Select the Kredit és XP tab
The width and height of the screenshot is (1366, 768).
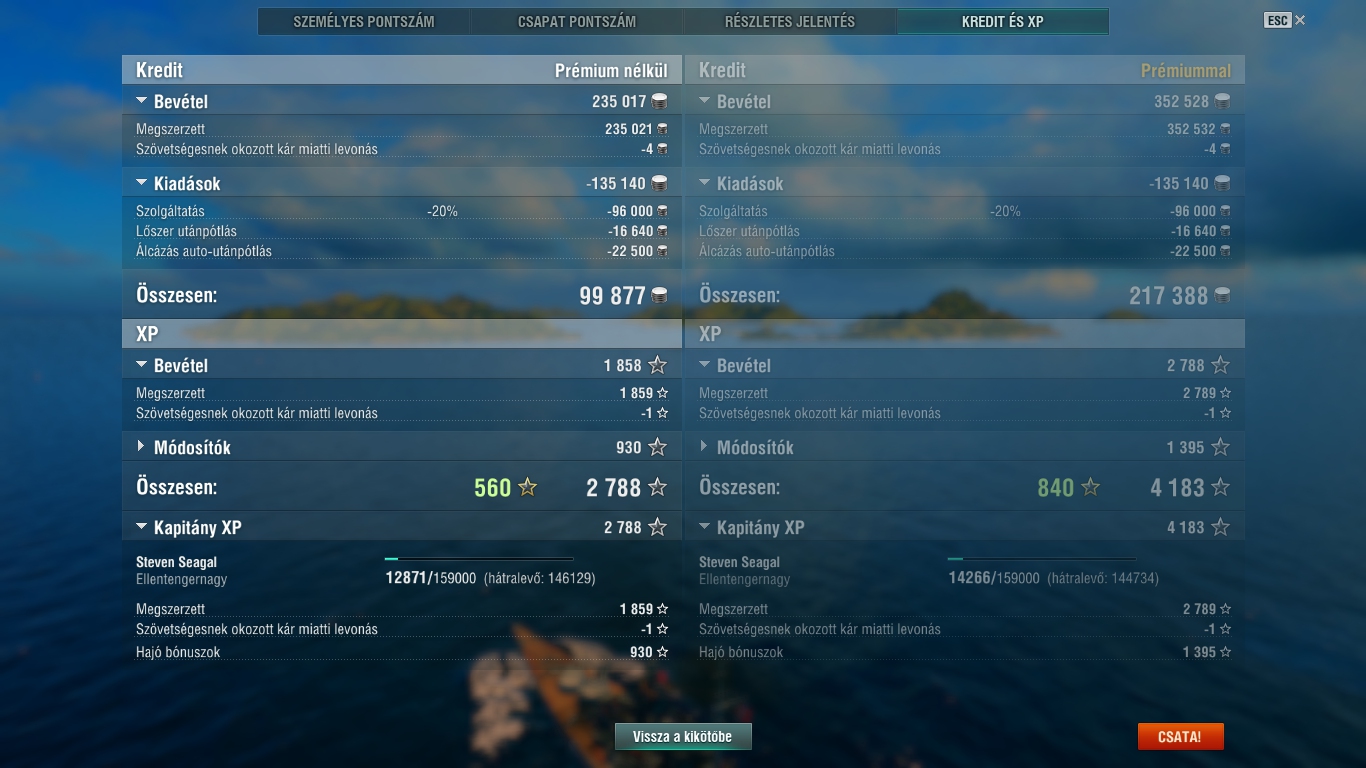tap(1003, 21)
